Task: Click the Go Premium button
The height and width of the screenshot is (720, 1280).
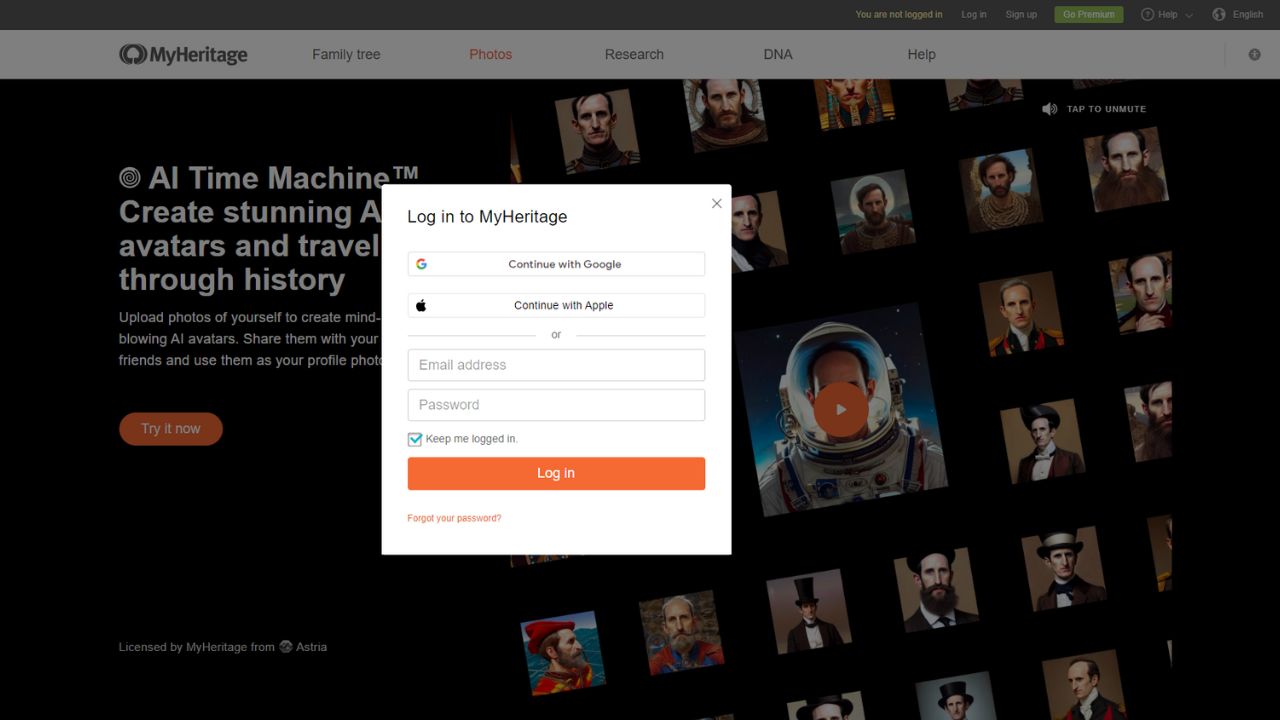Action: coord(1089,14)
